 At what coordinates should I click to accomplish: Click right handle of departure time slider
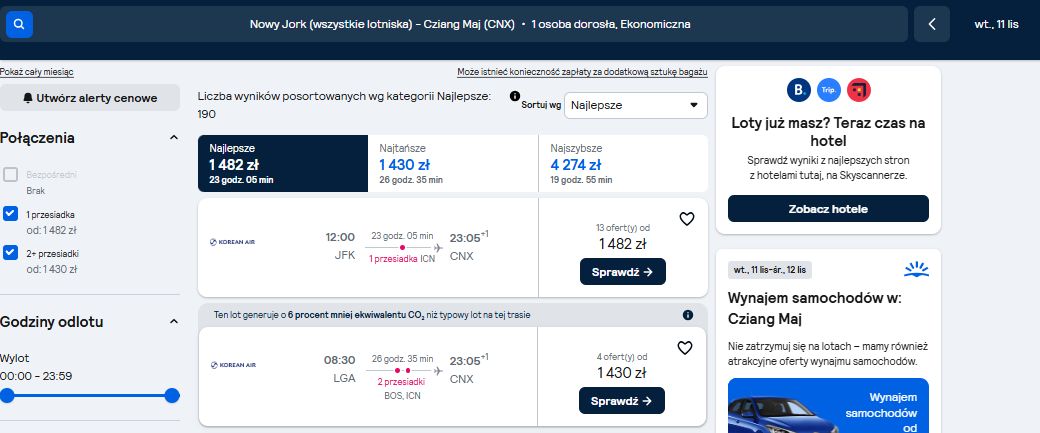click(172, 396)
